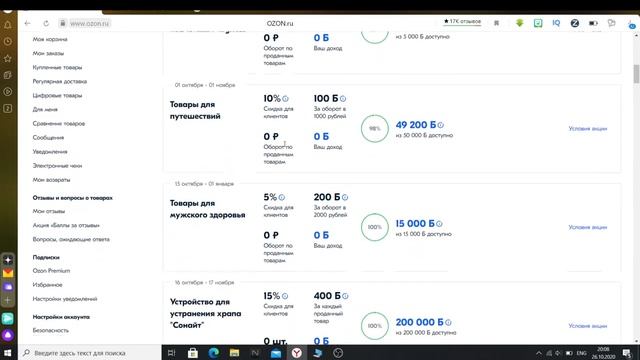Open Регулярная доставка in sidebar
This screenshot has height=360, width=640.
(x=60, y=82)
